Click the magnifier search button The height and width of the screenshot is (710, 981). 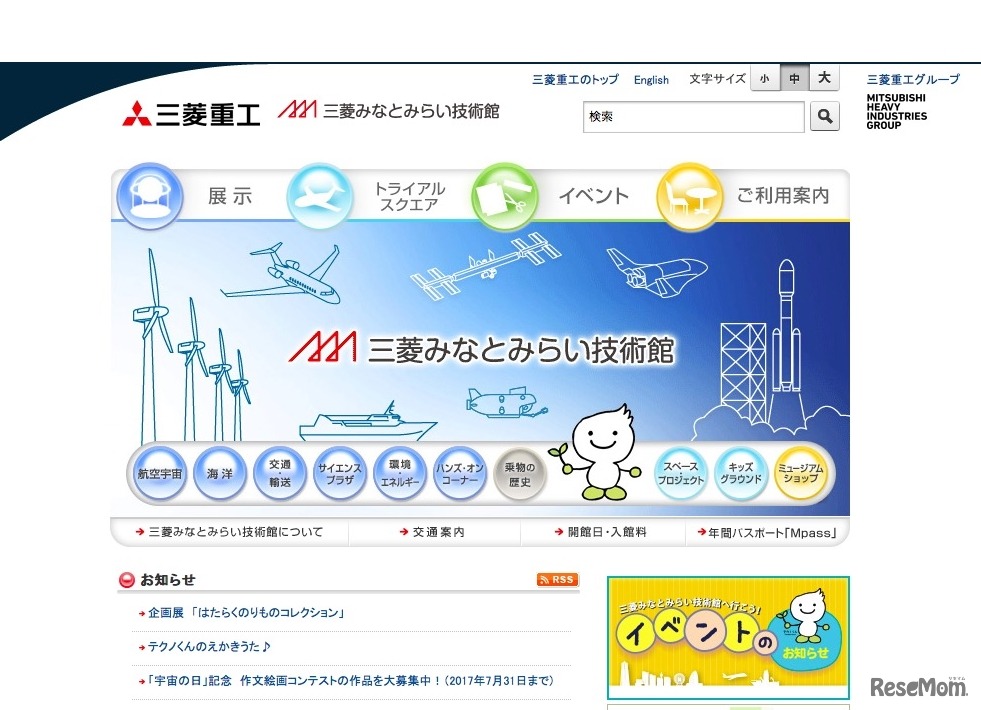825,116
